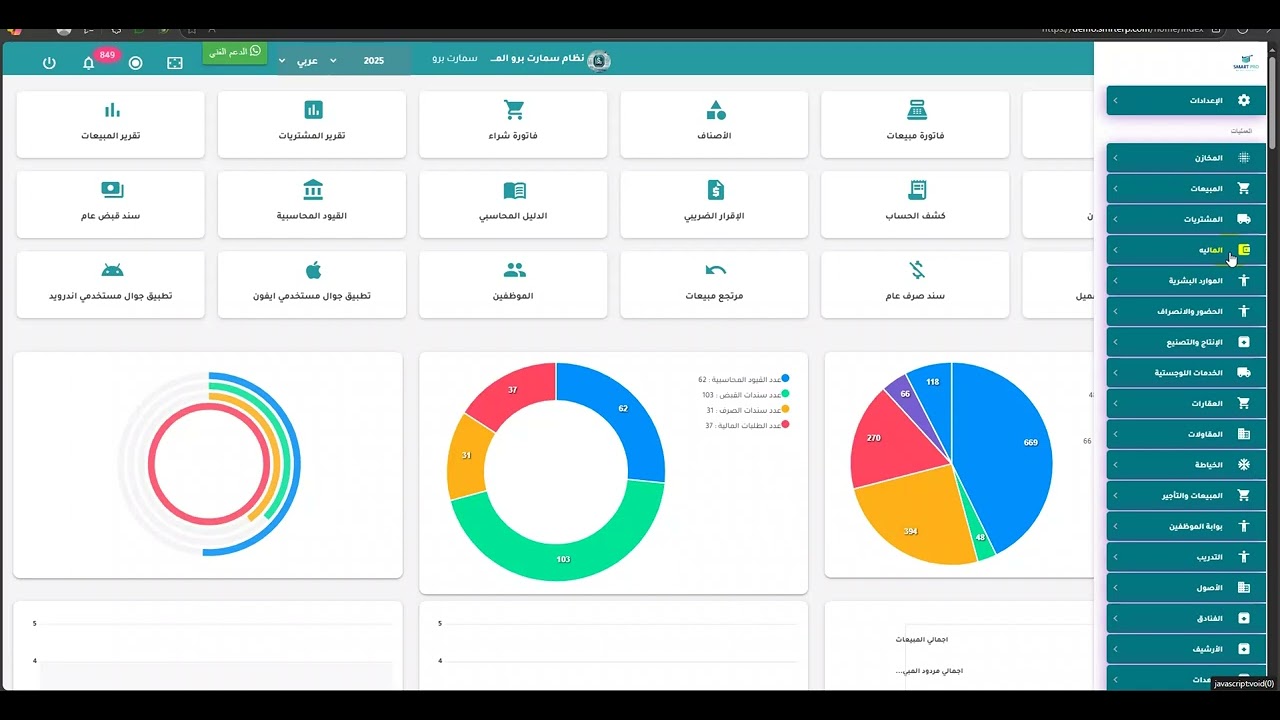The width and height of the screenshot is (1280, 720).
Task: Select the الأرشيف menu item
Action: point(1186,649)
